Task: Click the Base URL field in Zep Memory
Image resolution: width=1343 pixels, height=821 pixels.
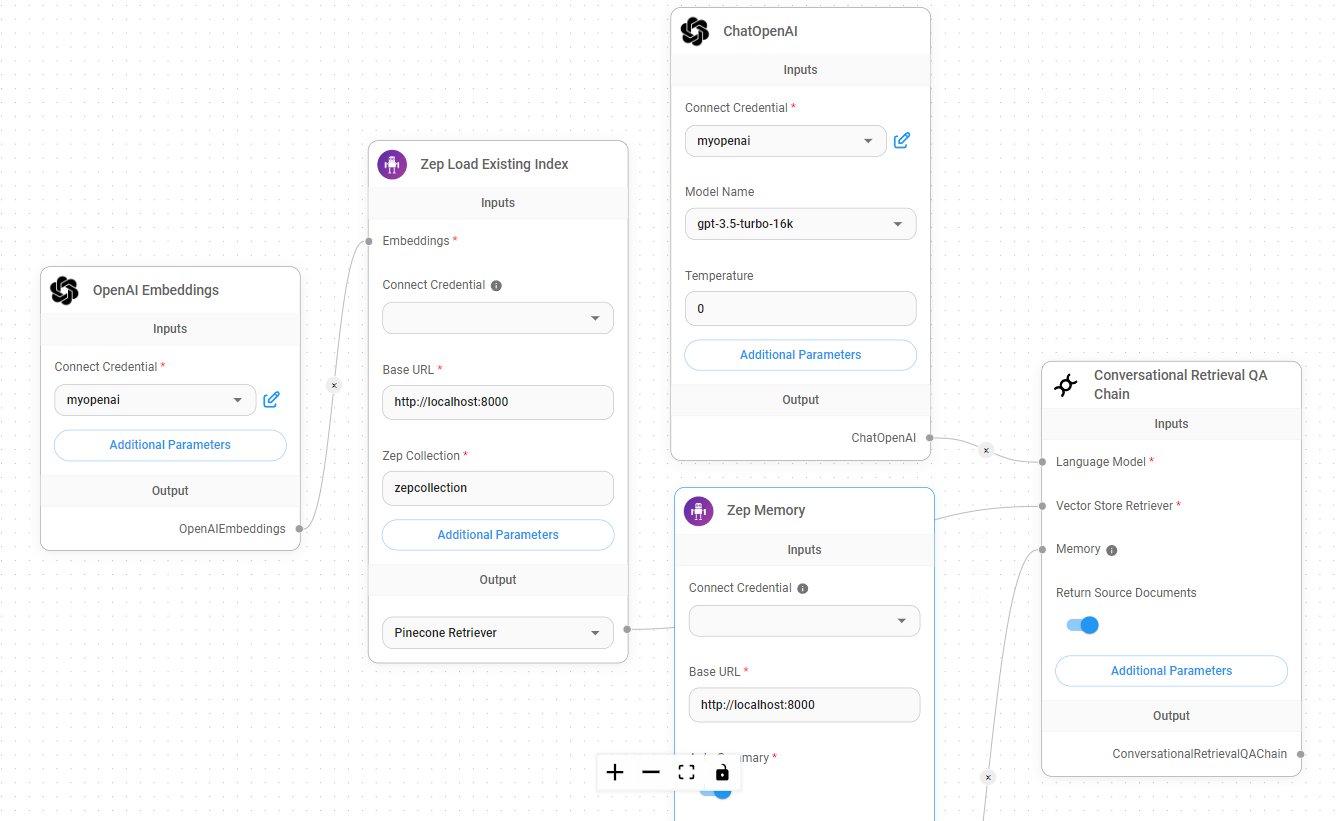Action: point(804,704)
